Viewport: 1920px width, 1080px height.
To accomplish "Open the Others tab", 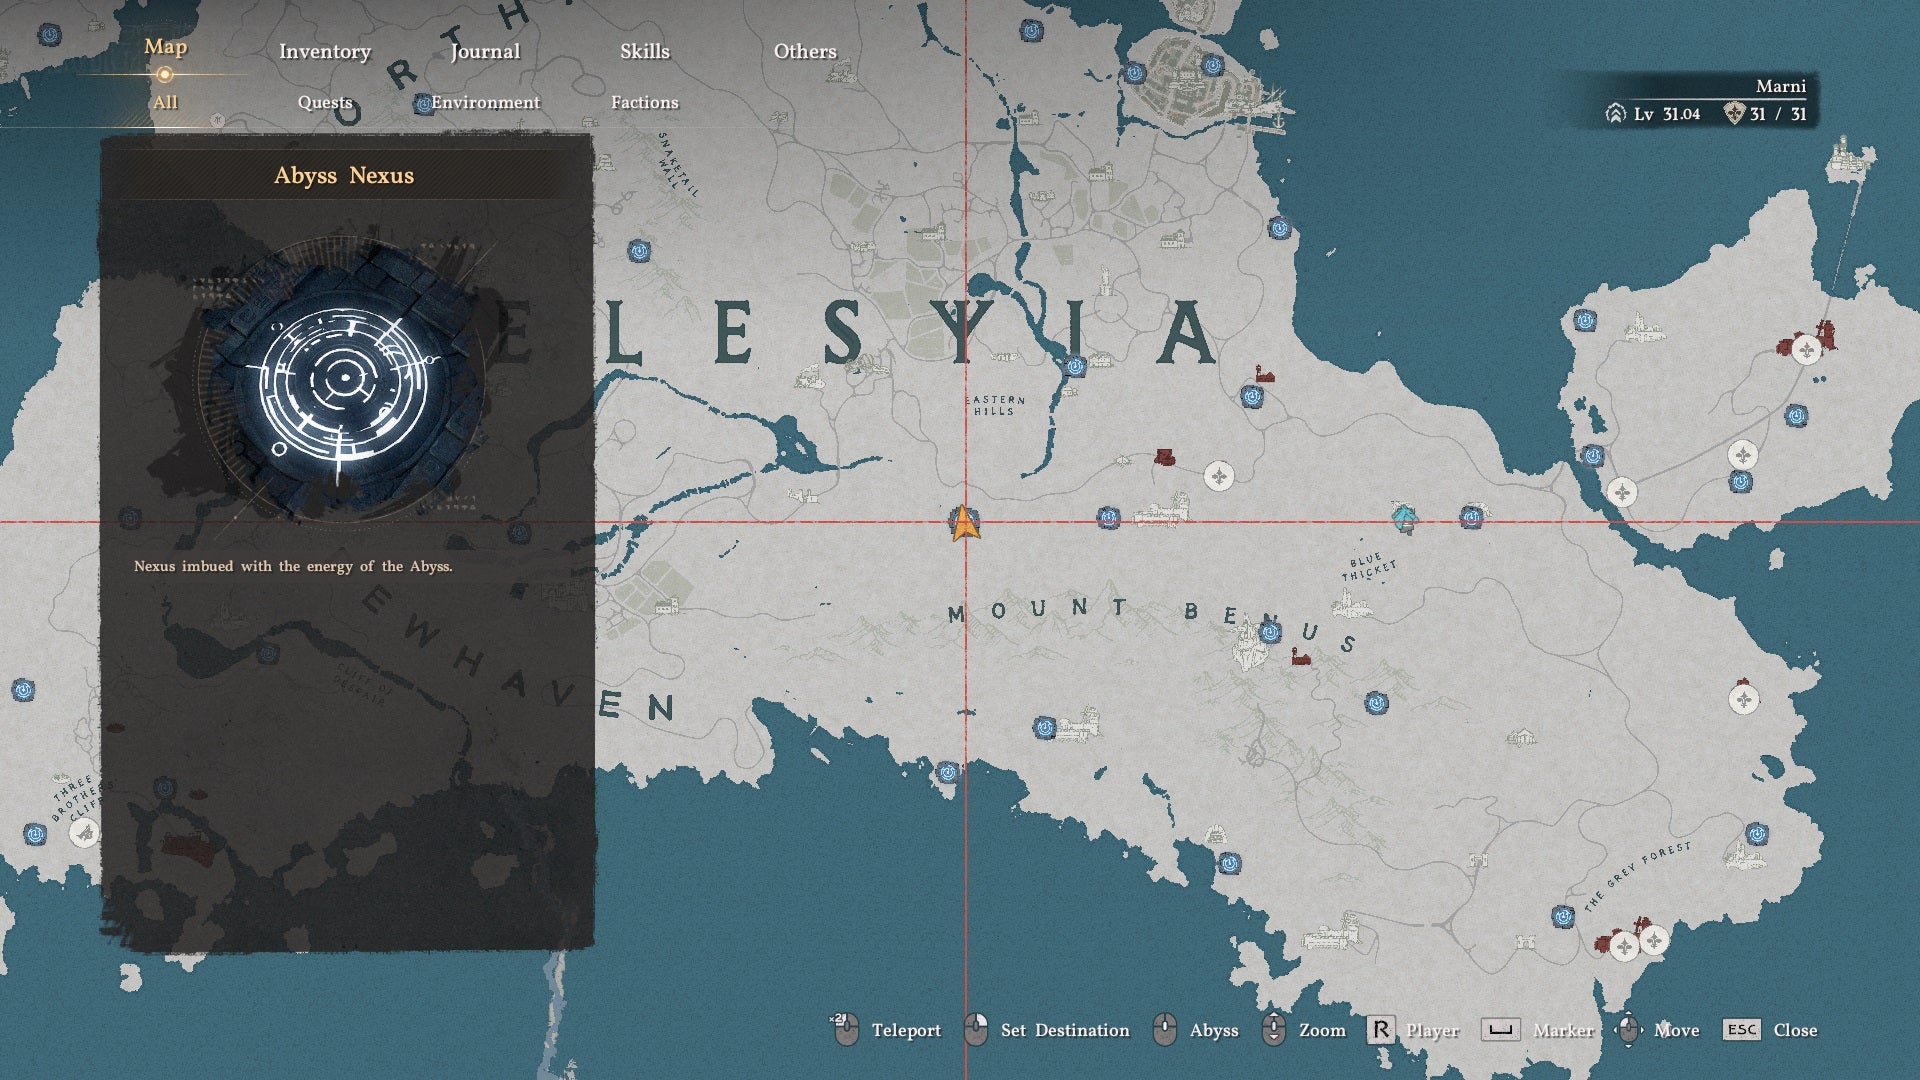I will coord(805,51).
